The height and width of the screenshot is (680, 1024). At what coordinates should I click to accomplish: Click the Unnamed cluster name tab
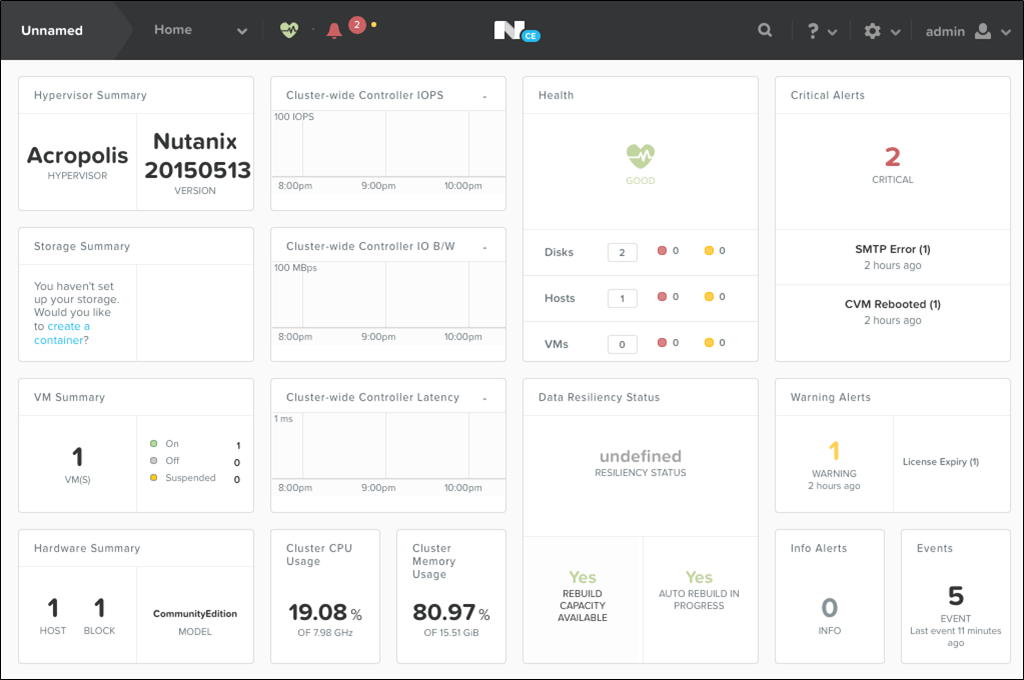pos(52,30)
